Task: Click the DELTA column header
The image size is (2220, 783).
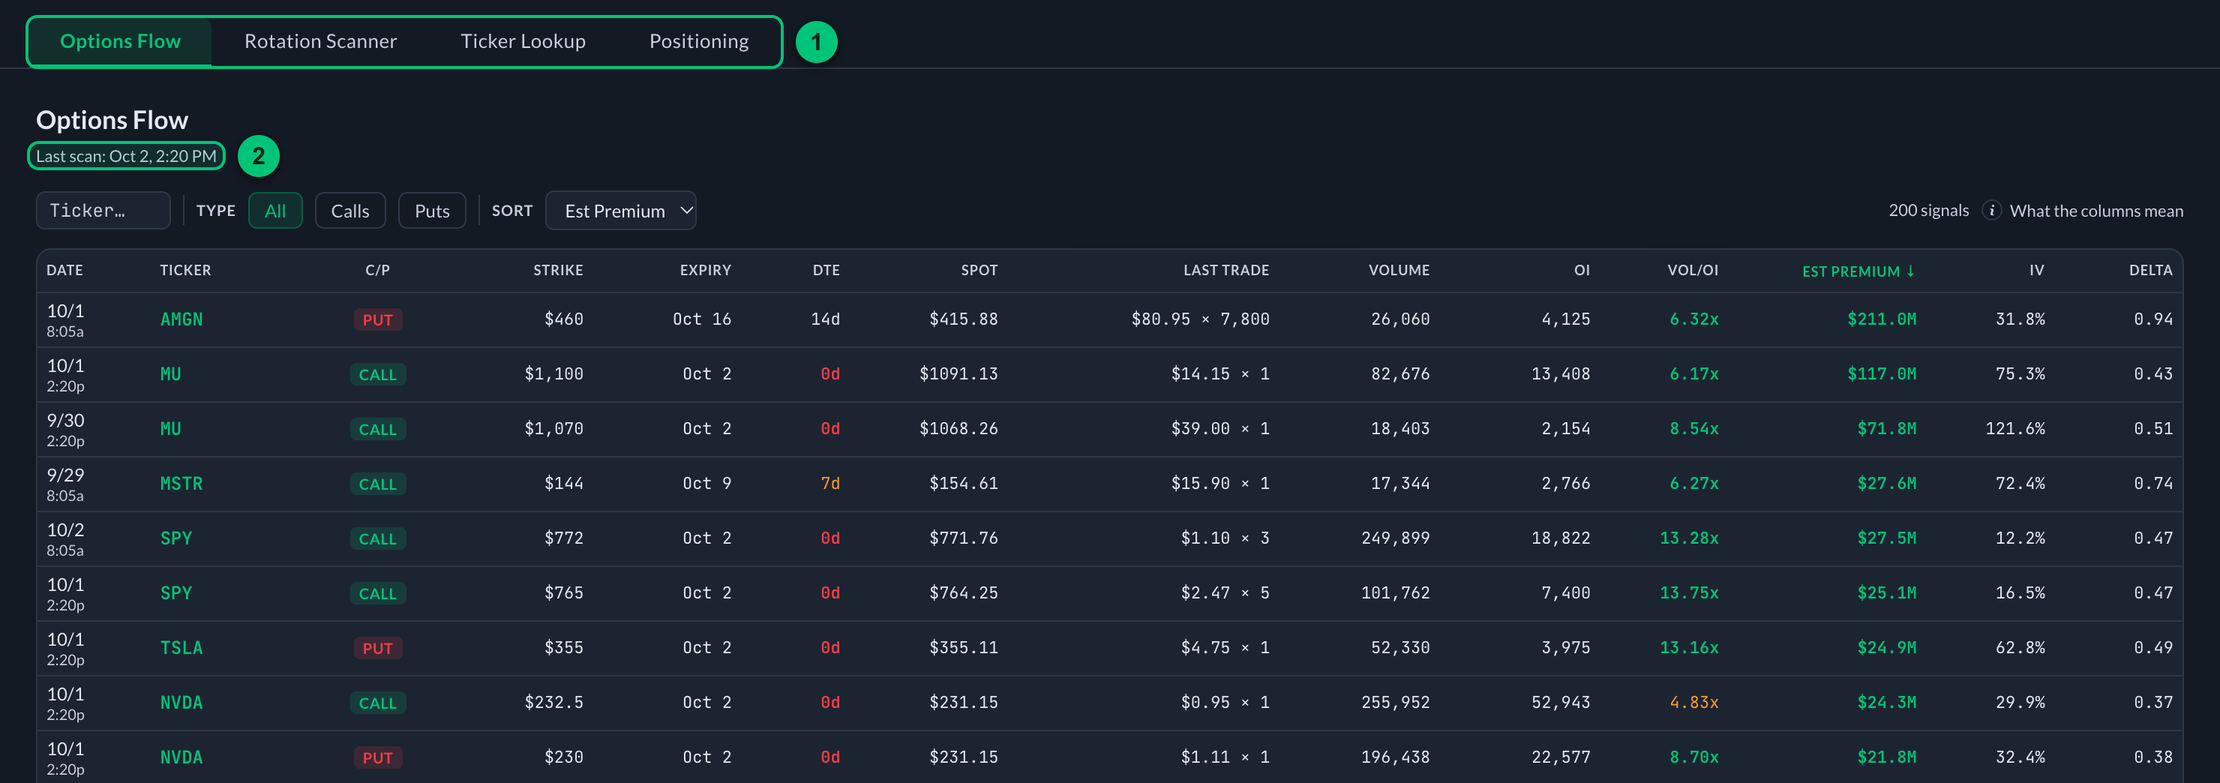Action: 2151,271
